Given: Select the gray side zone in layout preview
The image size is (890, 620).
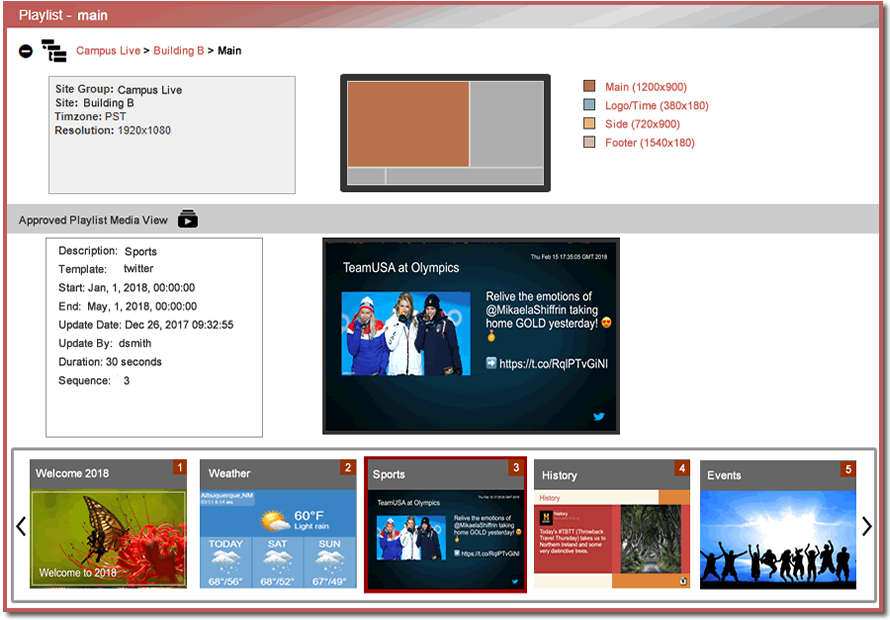Looking at the screenshot, I should pos(507,124).
